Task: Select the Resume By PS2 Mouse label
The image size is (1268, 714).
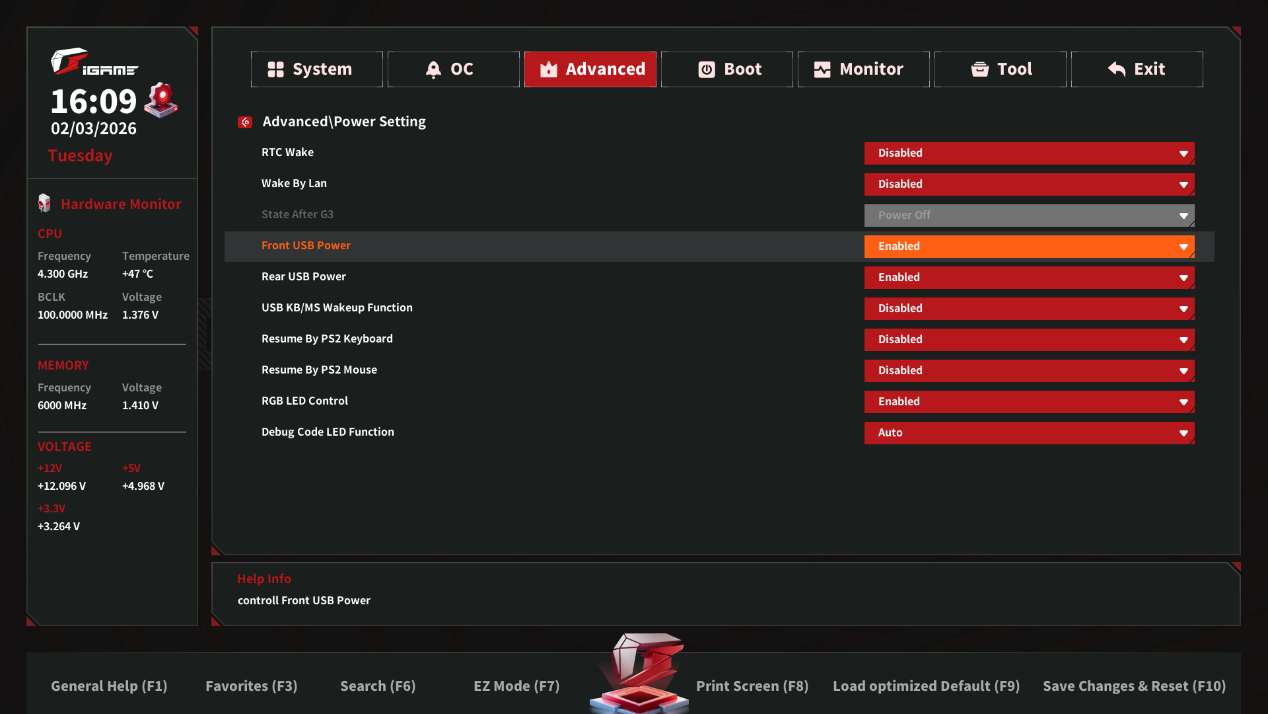Action: pos(319,369)
